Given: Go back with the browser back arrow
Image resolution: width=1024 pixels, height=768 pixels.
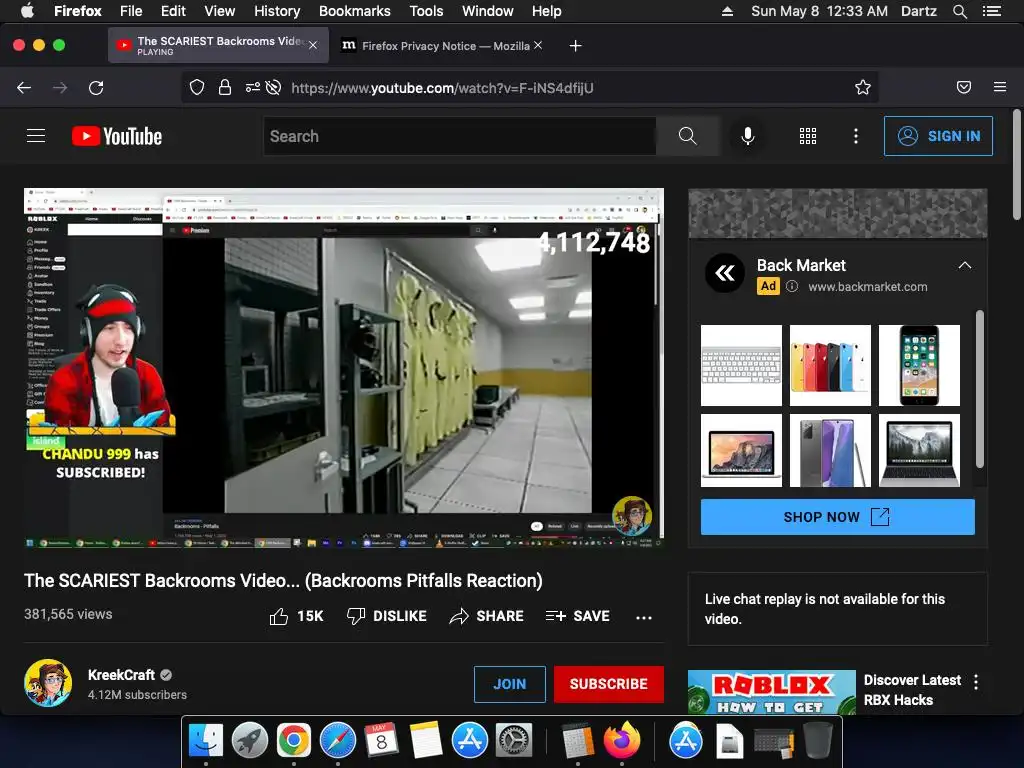Looking at the screenshot, I should point(24,88).
